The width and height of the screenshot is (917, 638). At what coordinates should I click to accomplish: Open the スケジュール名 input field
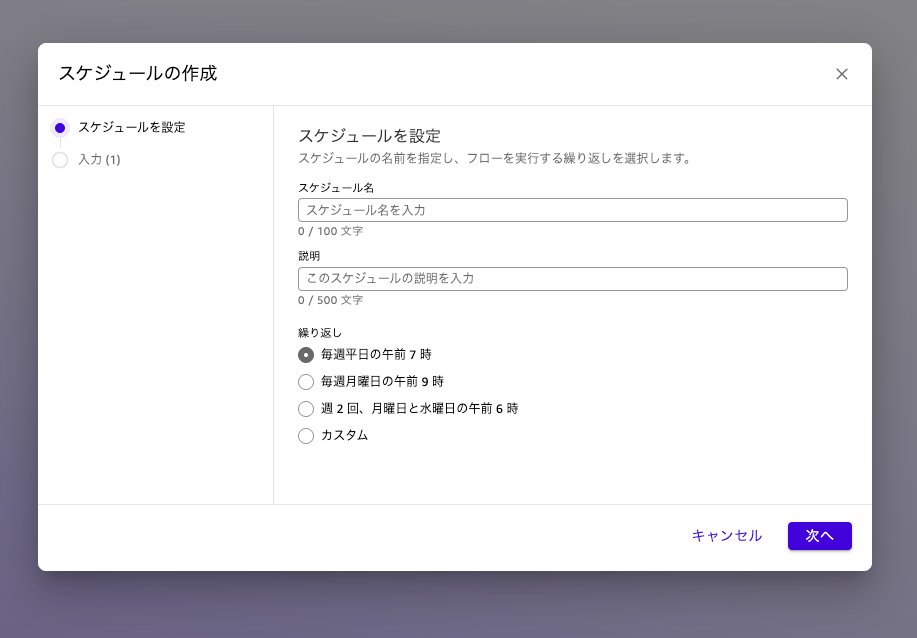(572, 210)
